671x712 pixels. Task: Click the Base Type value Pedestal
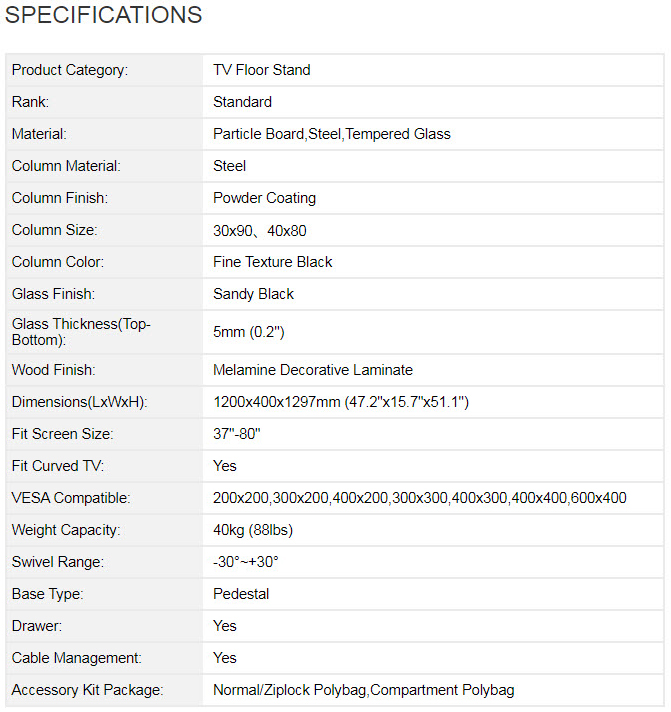[x=241, y=594]
